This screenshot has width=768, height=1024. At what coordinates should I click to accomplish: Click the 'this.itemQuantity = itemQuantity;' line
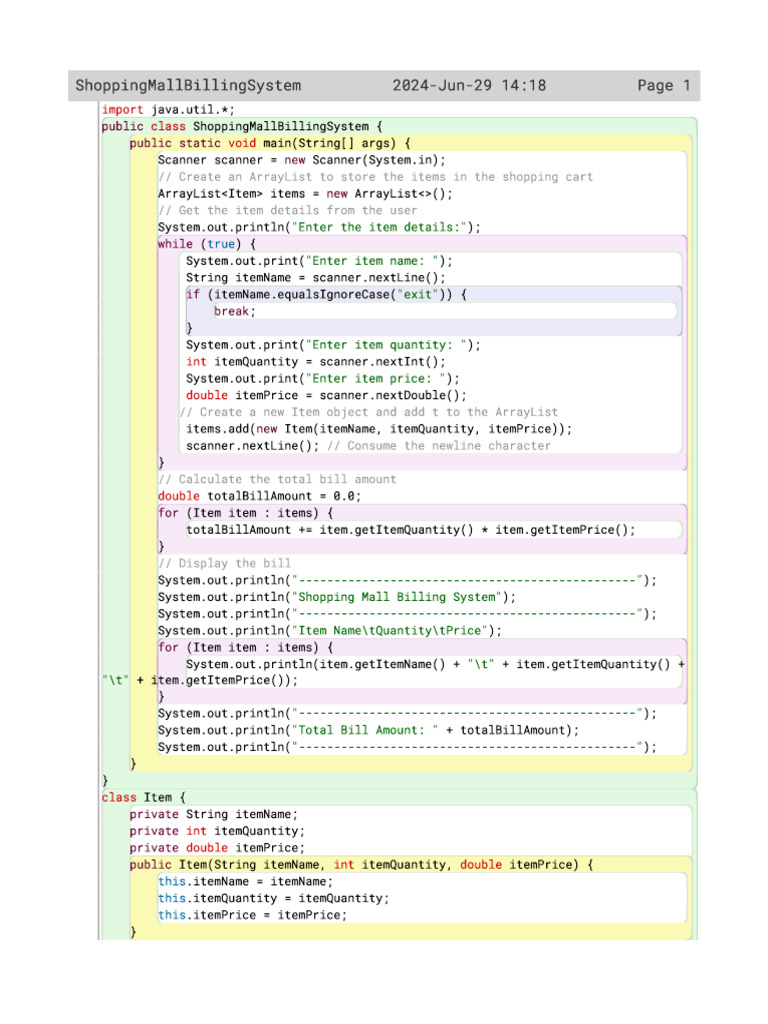point(273,899)
